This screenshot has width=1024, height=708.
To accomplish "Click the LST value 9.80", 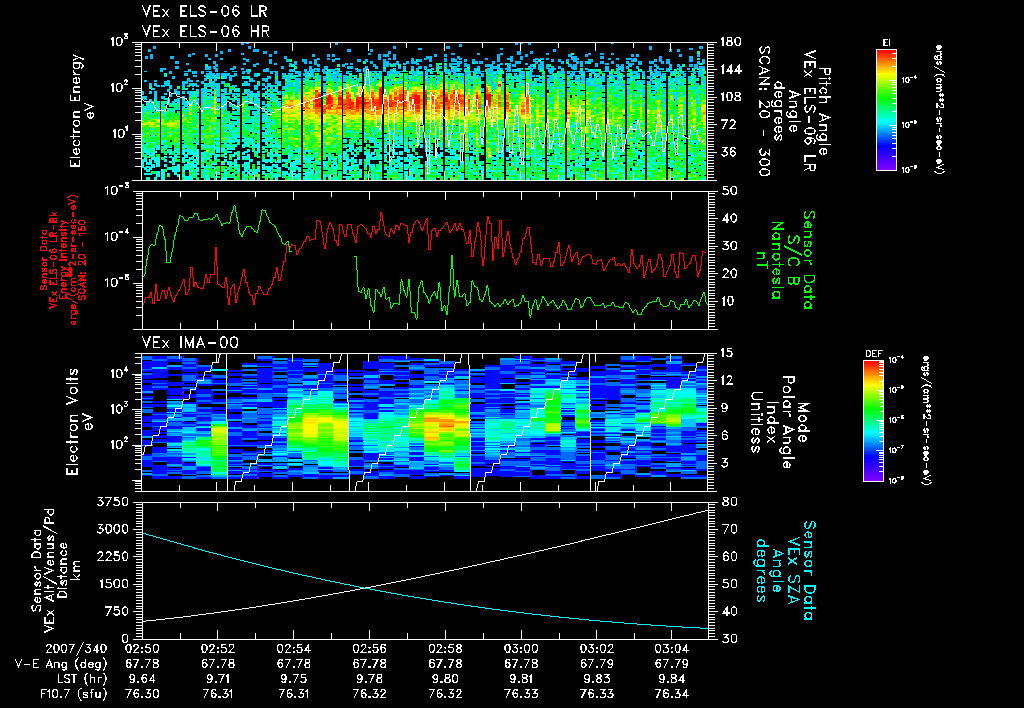I will tap(445, 679).
